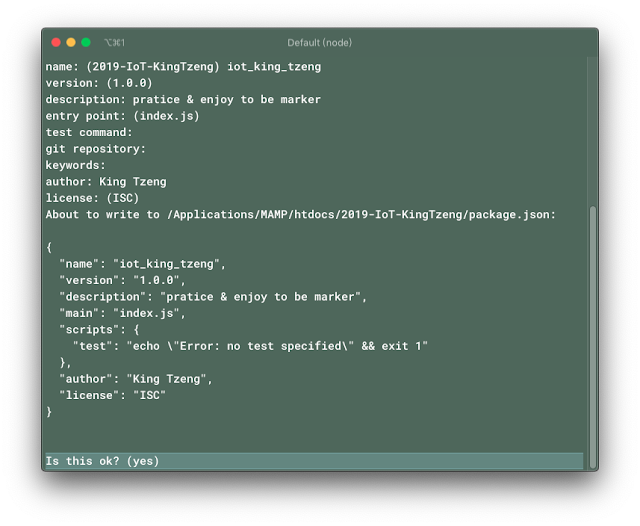Click the ⌥⌘1 window shortcut indicator
Image resolution: width=640 pixels, height=526 pixels.
[x=114, y=42]
